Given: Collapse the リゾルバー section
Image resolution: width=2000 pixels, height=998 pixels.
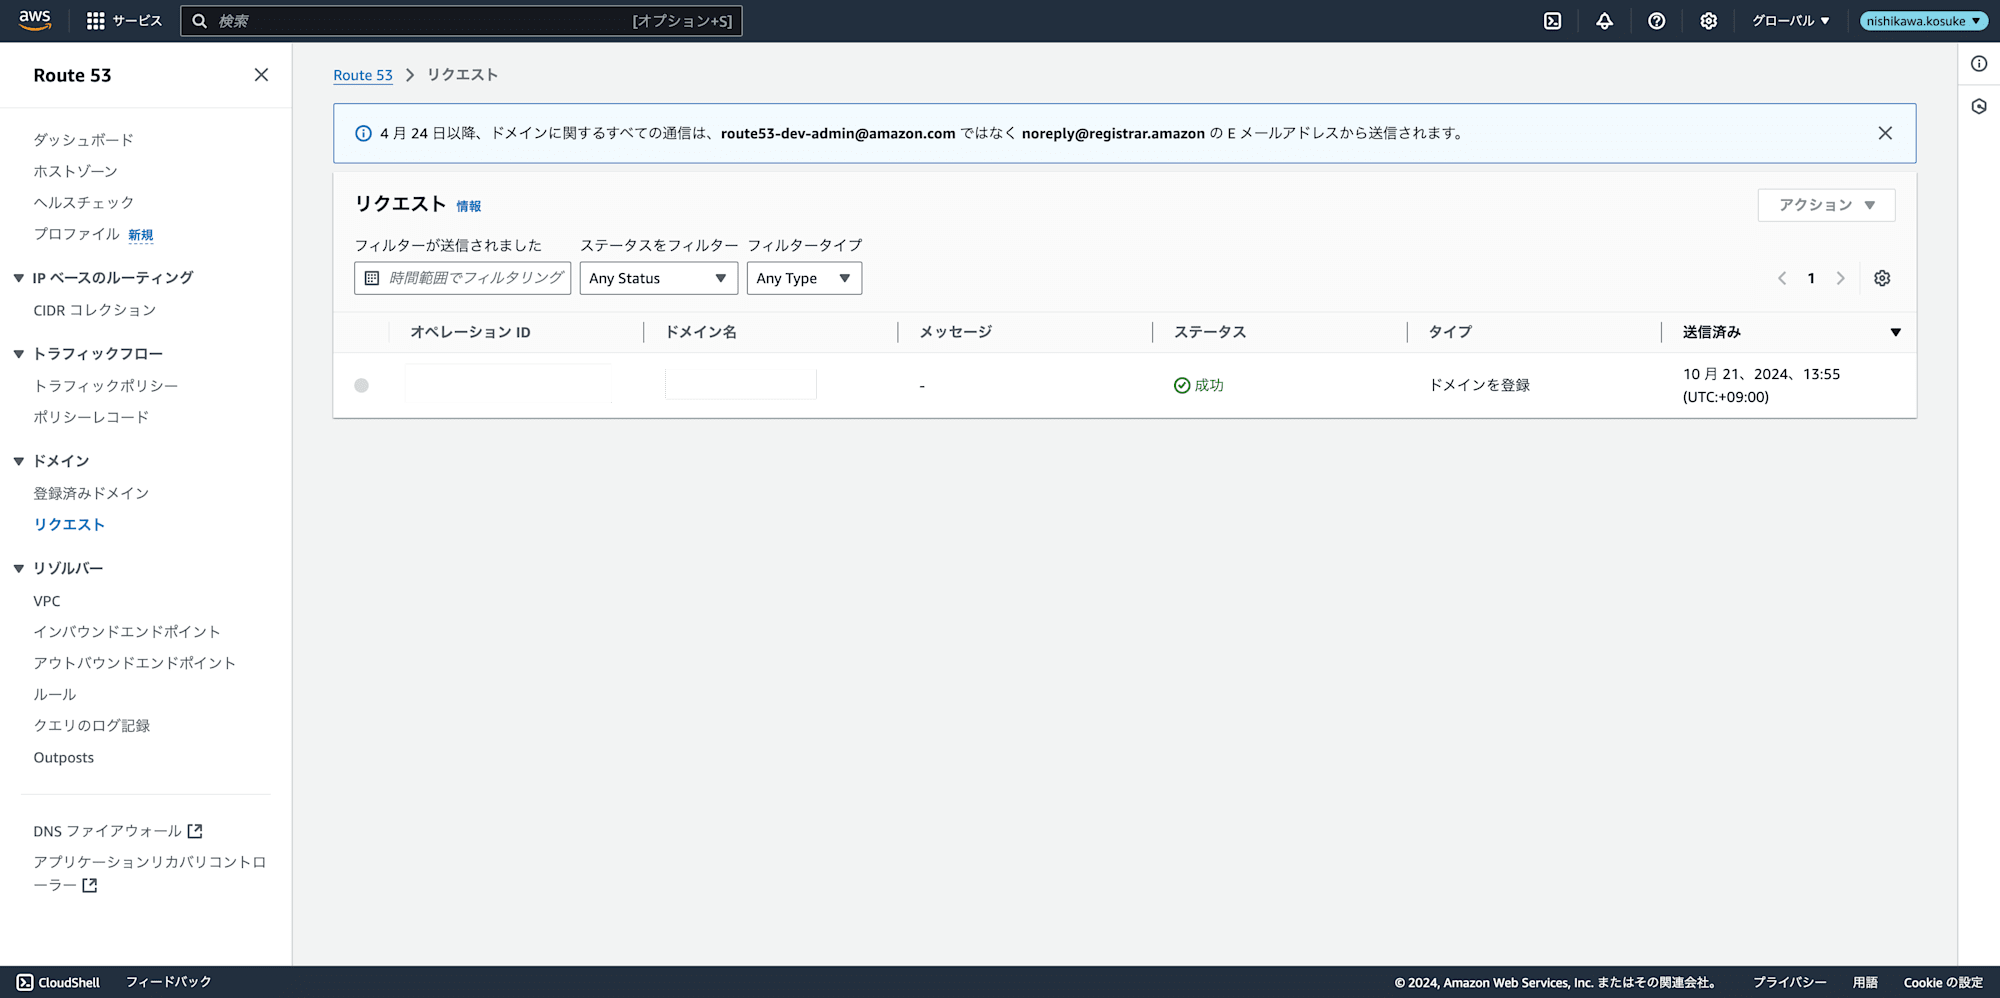Looking at the screenshot, I should (18, 568).
